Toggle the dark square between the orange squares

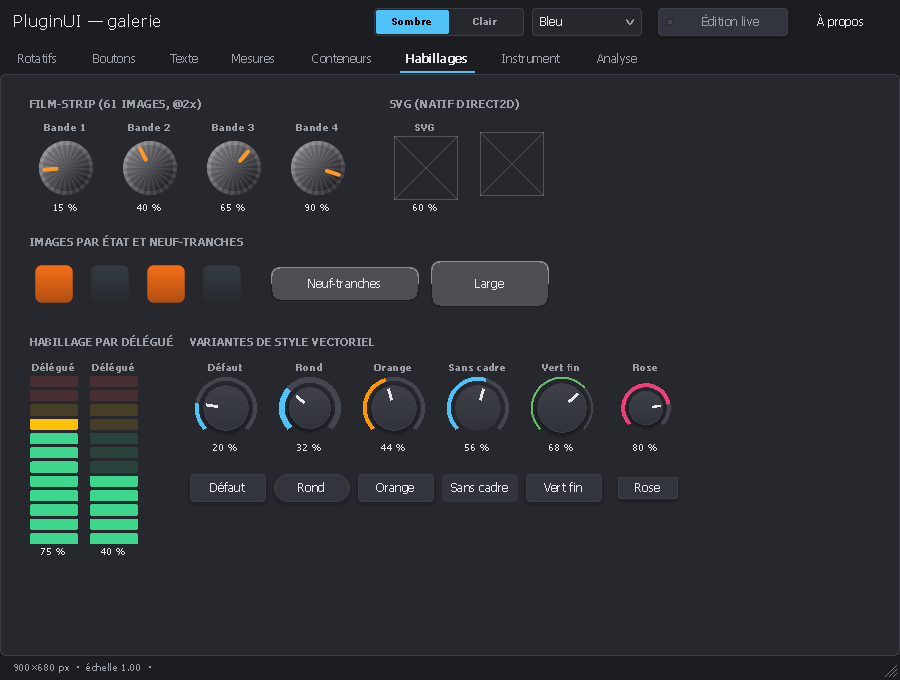point(110,283)
